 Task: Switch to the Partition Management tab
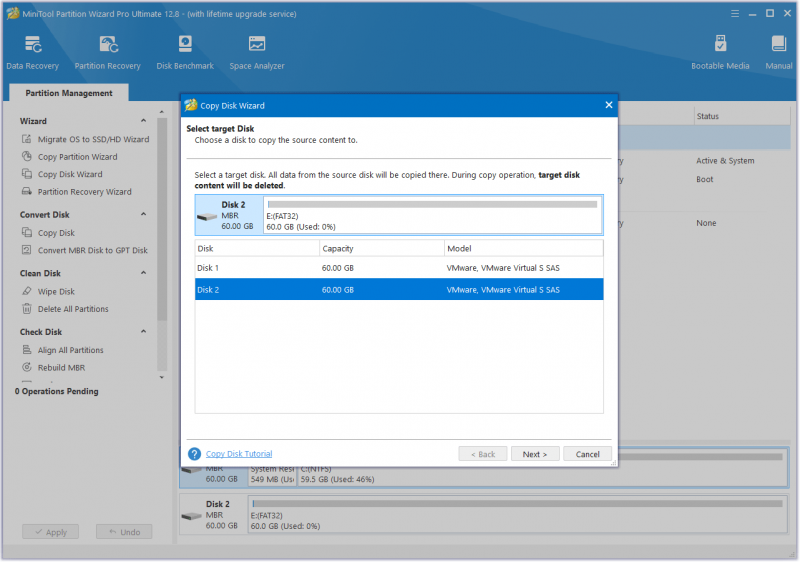[69, 93]
